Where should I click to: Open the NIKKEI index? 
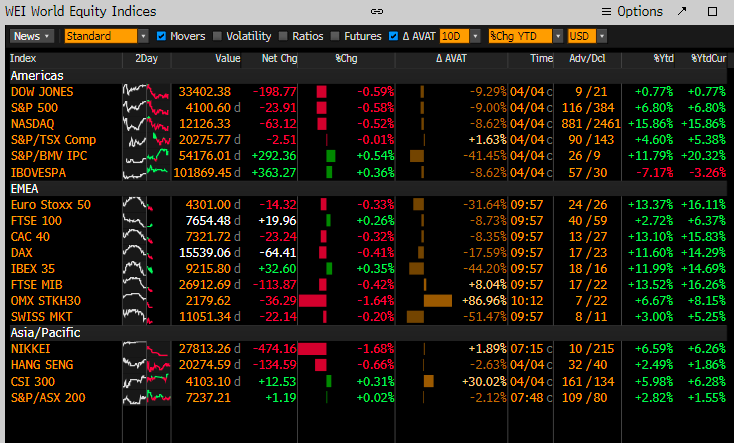point(30,349)
